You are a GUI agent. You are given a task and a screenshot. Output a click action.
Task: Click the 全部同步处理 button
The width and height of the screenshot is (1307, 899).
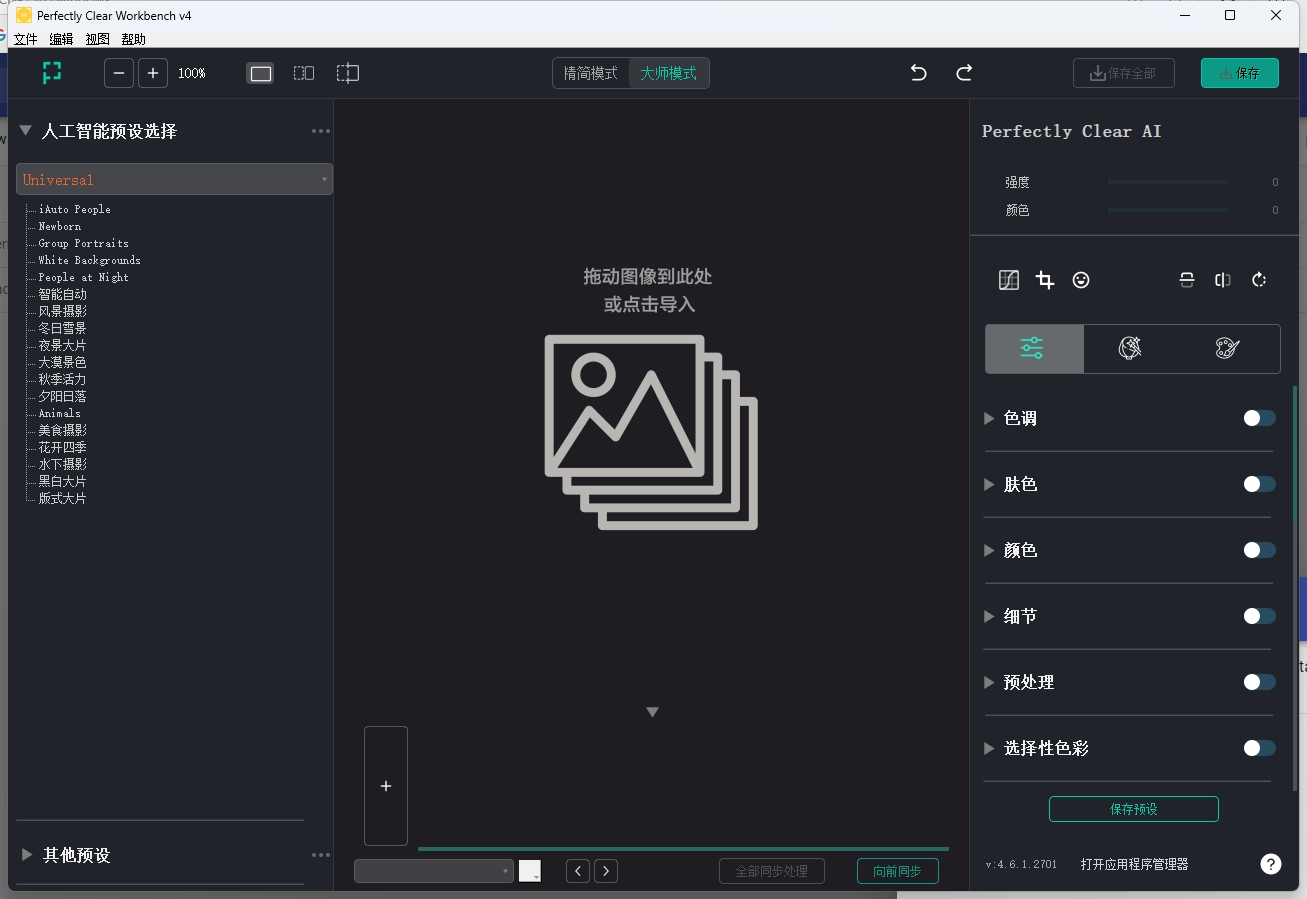[772, 871]
